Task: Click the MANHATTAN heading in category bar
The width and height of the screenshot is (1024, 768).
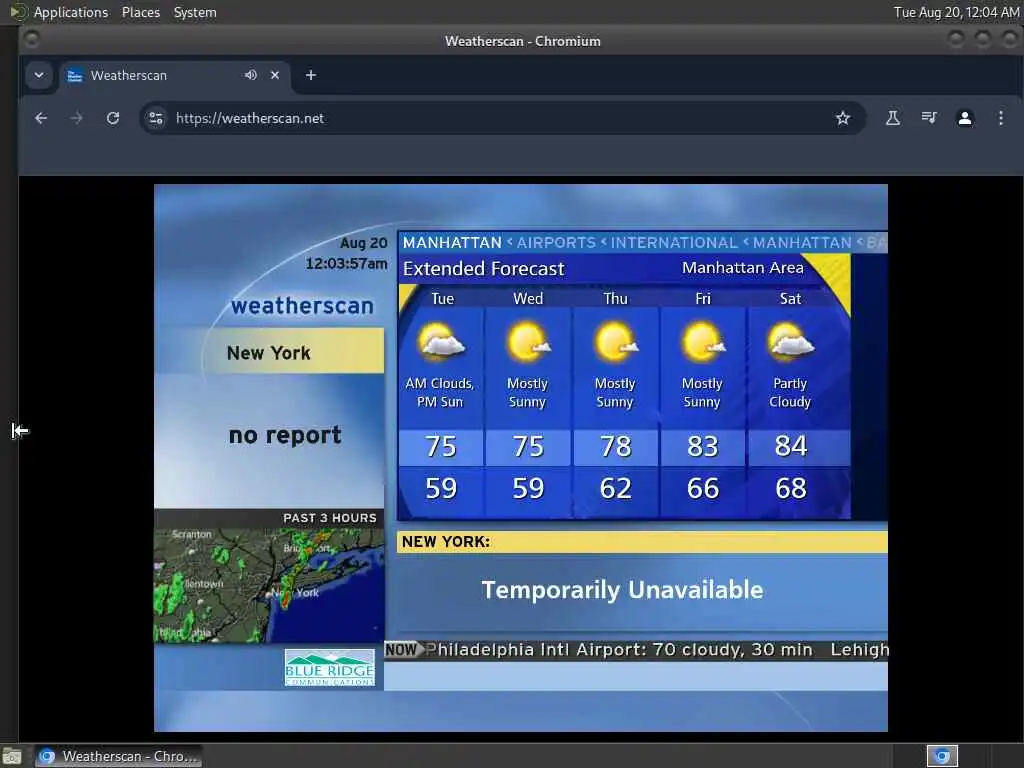Action: point(452,242)
